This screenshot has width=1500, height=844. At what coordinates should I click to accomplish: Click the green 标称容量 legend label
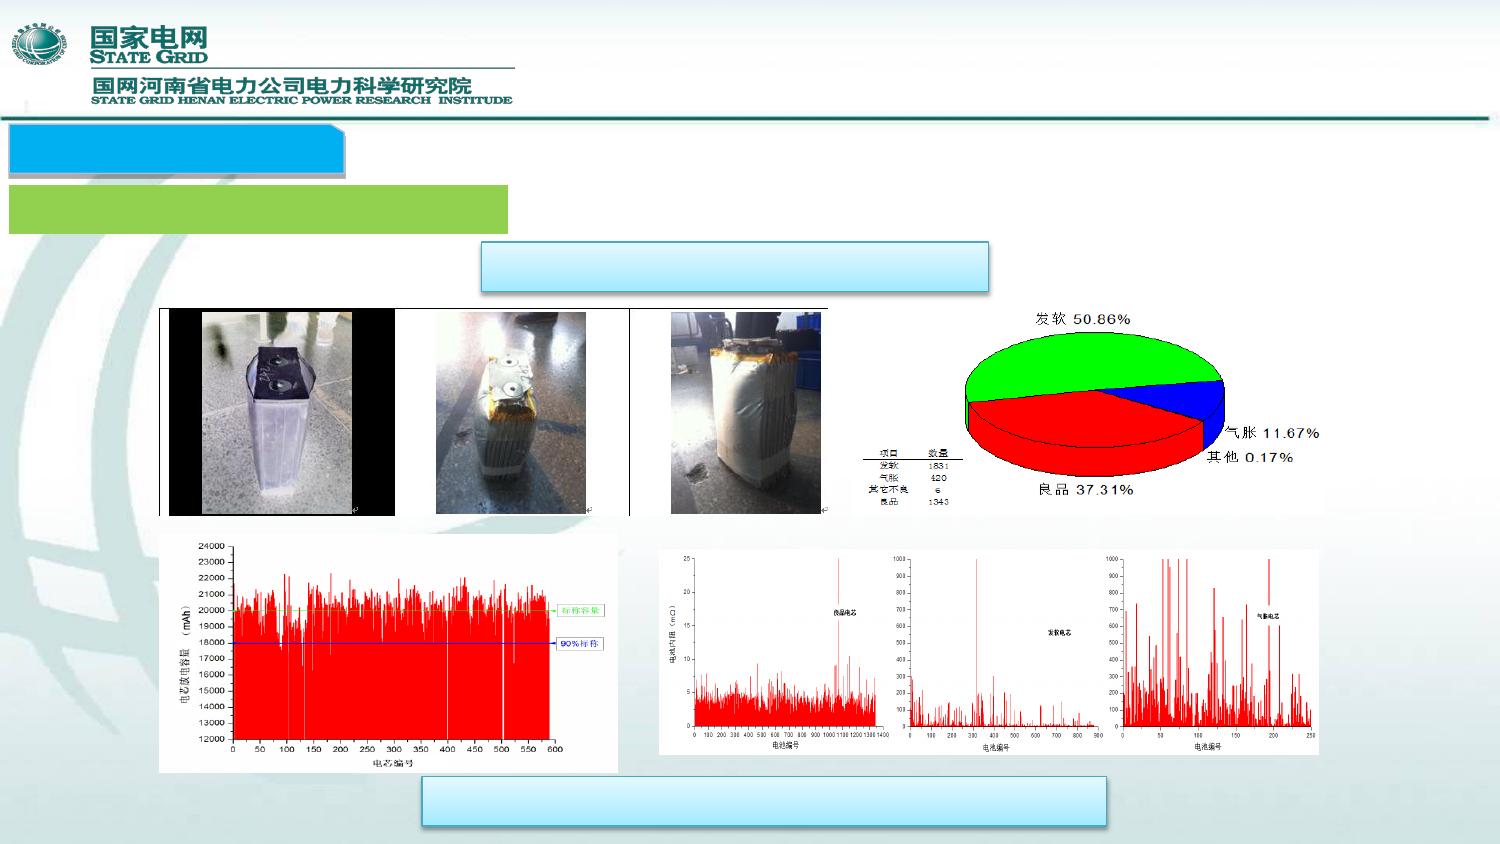click(x=581, y=610)
